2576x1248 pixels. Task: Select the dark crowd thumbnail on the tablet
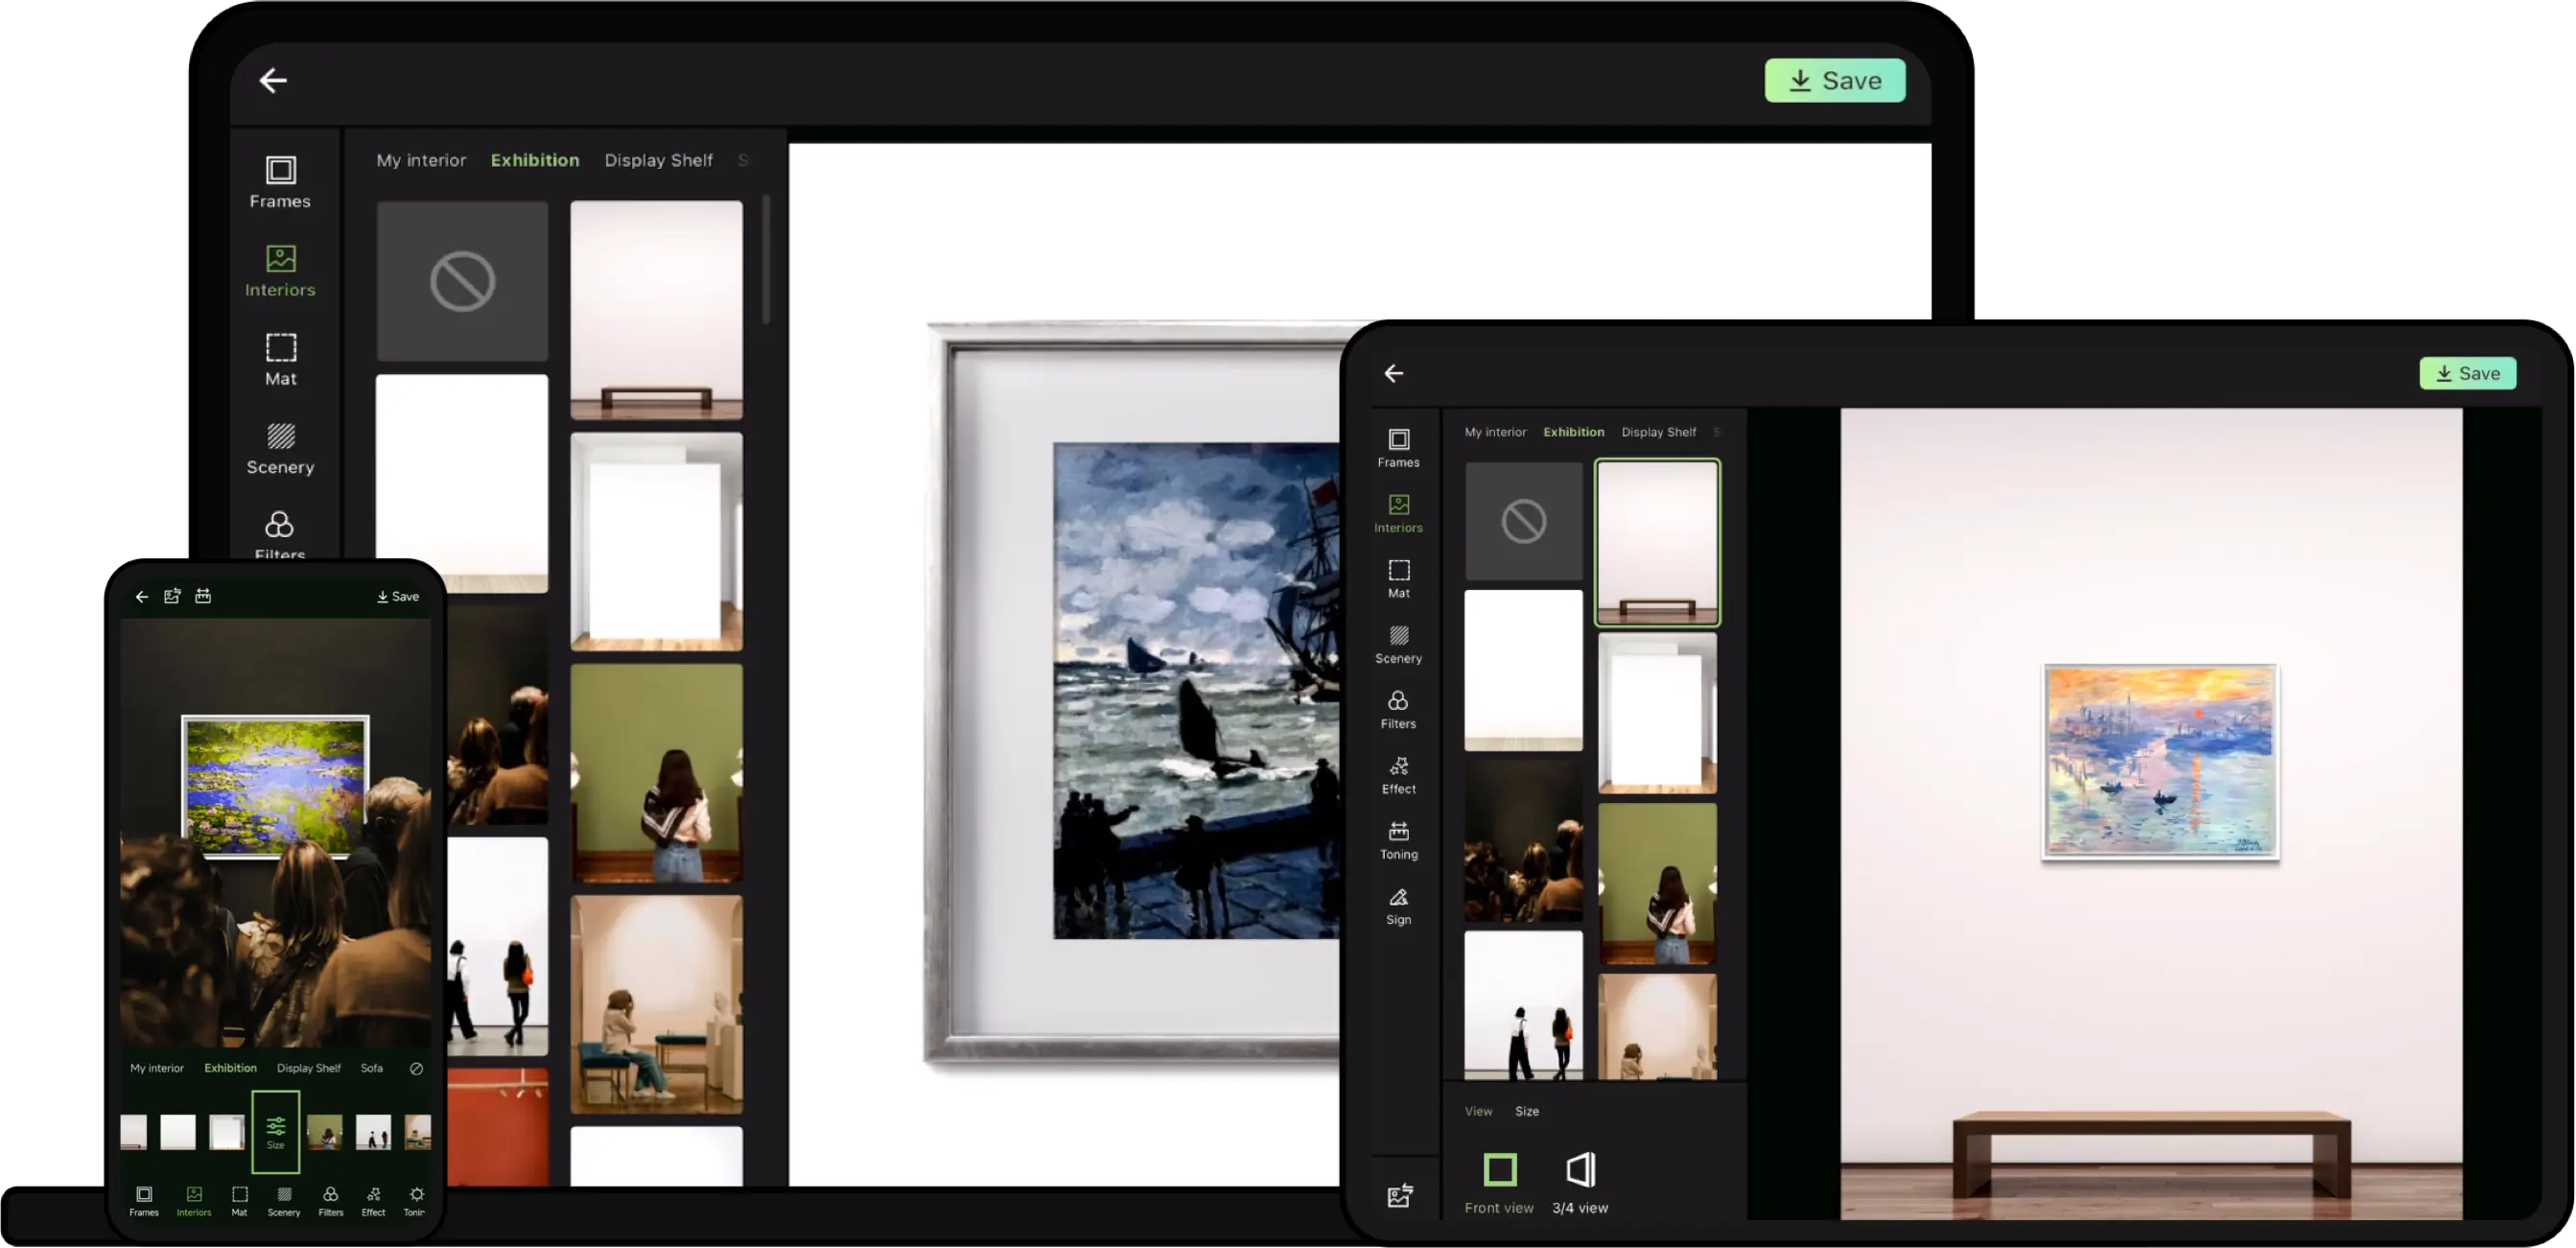coord(1523,841)
